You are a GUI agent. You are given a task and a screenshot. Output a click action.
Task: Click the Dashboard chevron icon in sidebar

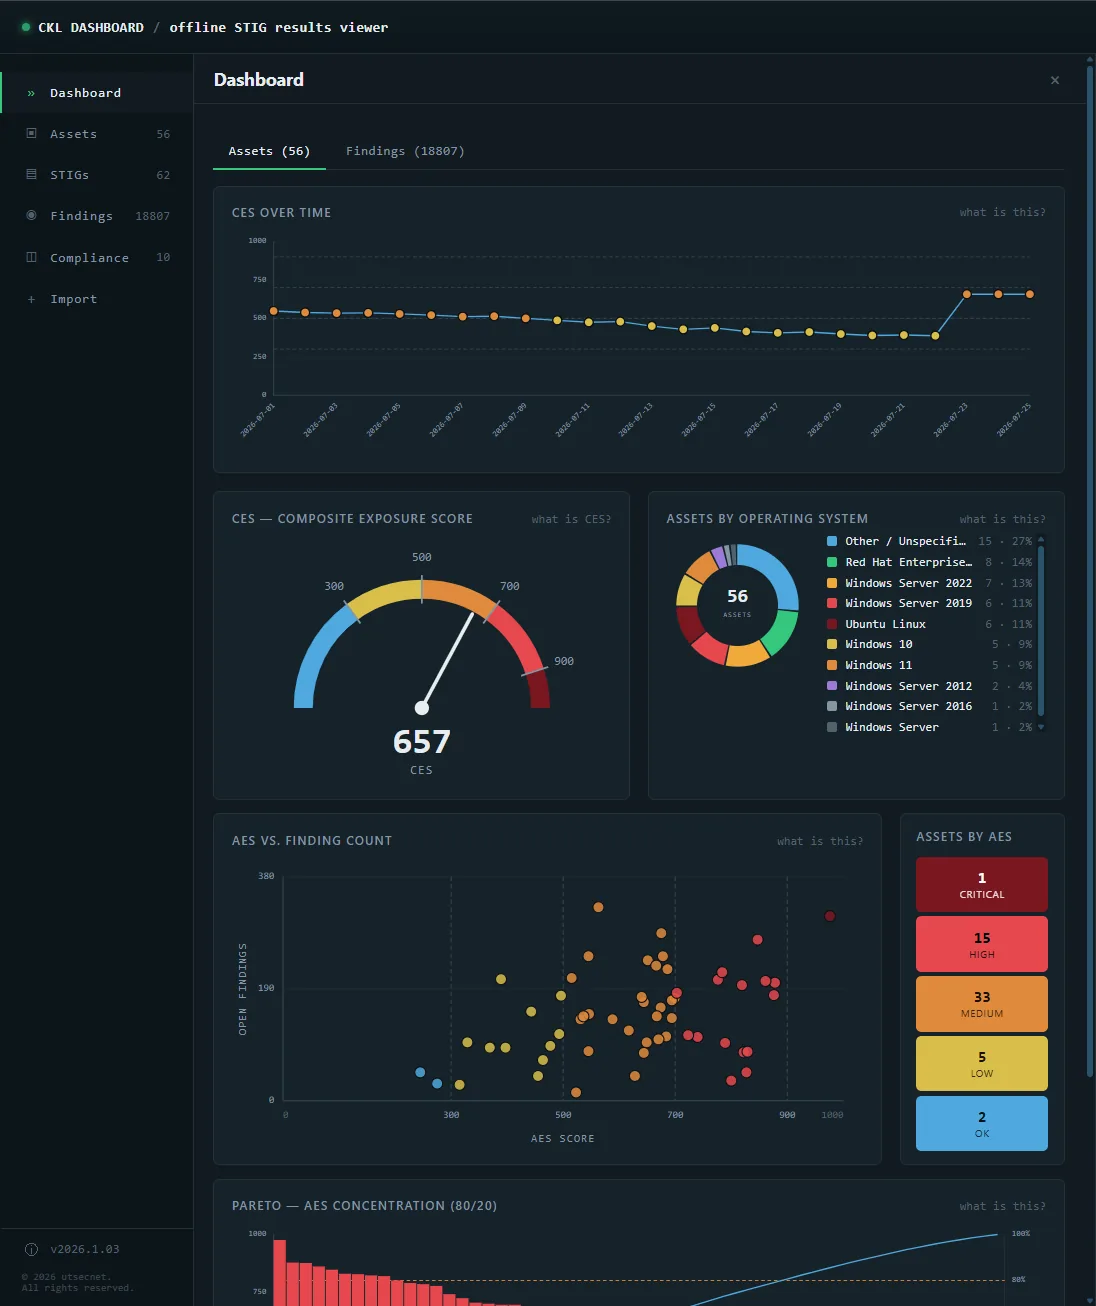(31, 93)
